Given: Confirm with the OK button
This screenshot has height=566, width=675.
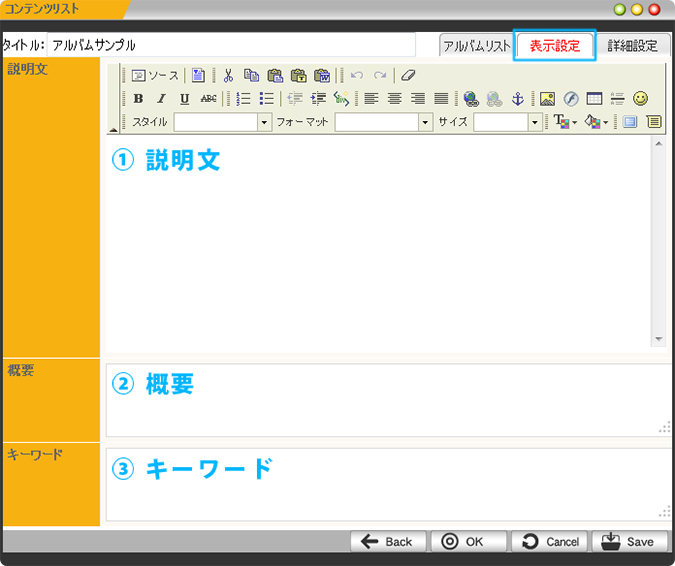Looking at the screenshot, I should [x=468, y=541].
